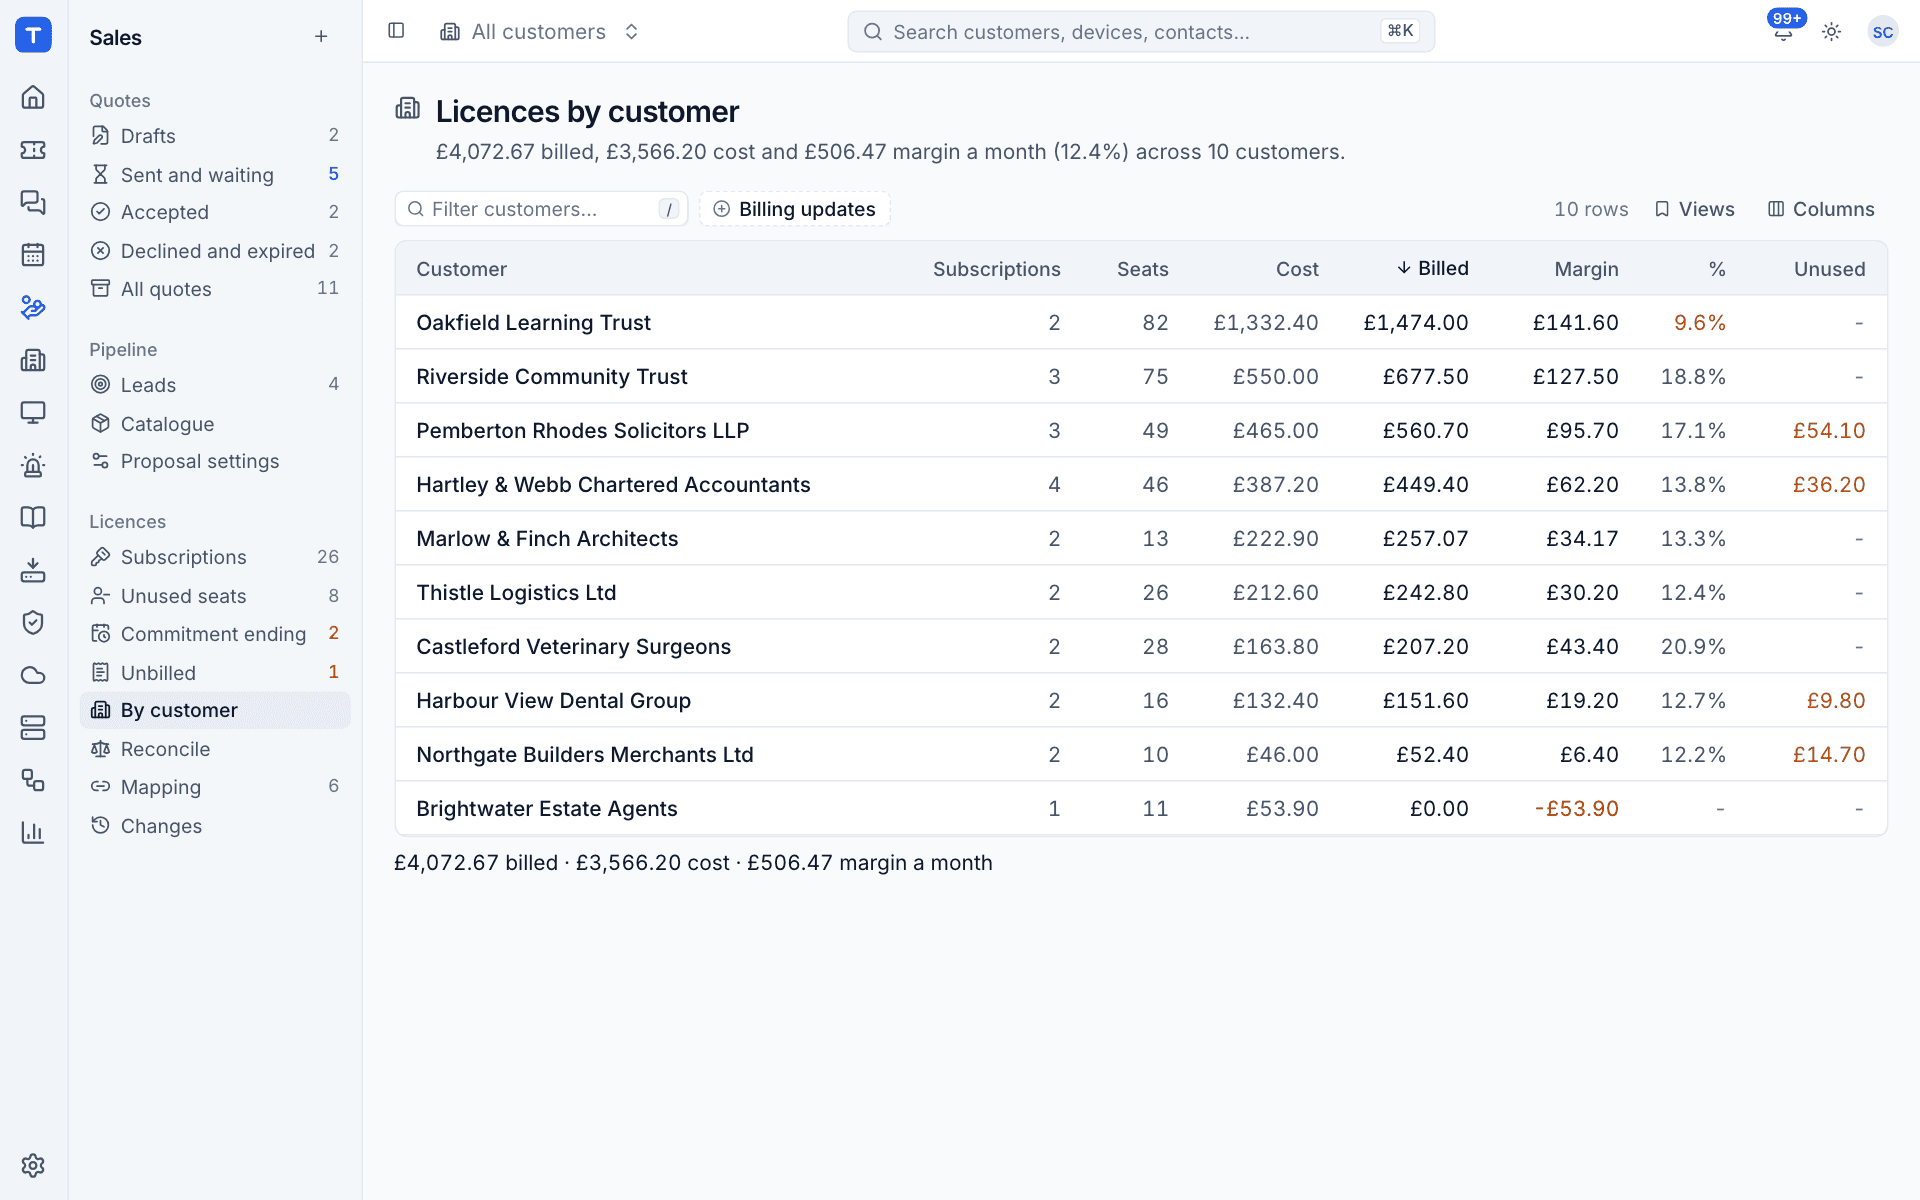Open the customers building rail icon
The height and width of the screenshot is (1200, 1920).
coord(33,360)
